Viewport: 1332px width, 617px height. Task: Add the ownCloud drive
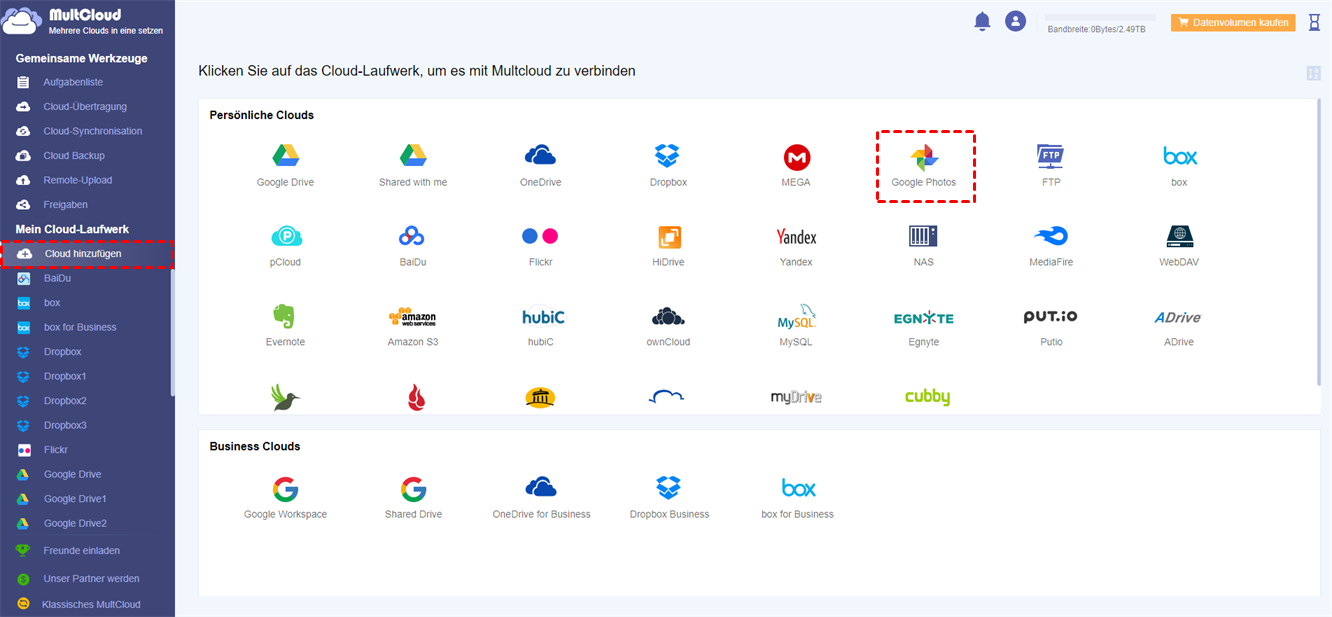pyautogui.click(x=668, y=317)
